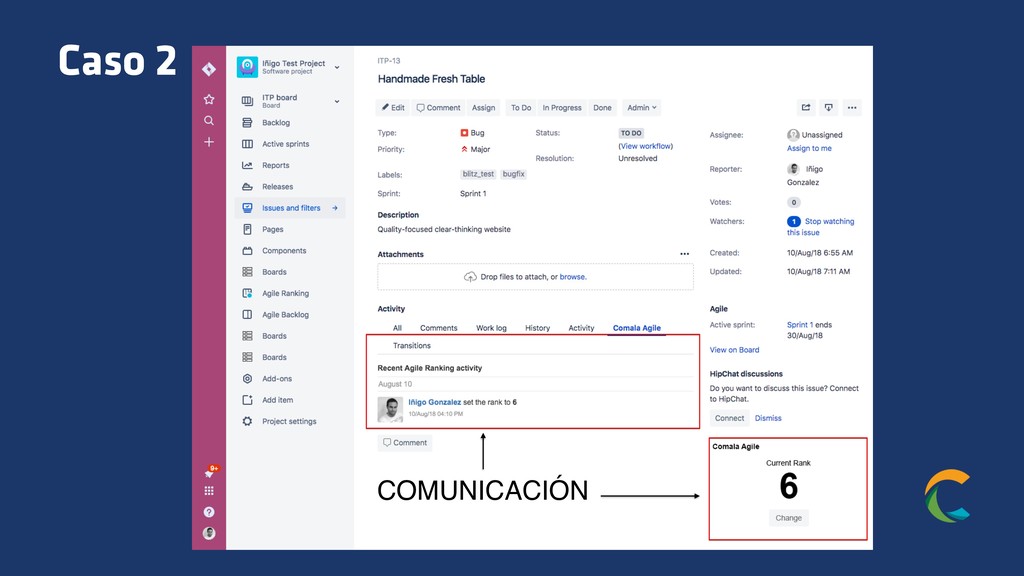This screenshot has height=576, width=1024.
Task: Click the View on Board link
Action: tap(734, 350)
